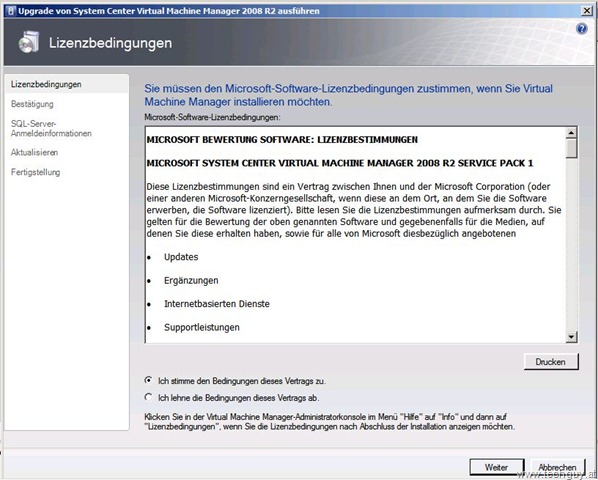598x480 pixels.
Task: Click the 'Klicken Sie in der Virtual Machine Manager-Administratorkonsole' note
Action: pyautogui.click(x=330, y=422)
